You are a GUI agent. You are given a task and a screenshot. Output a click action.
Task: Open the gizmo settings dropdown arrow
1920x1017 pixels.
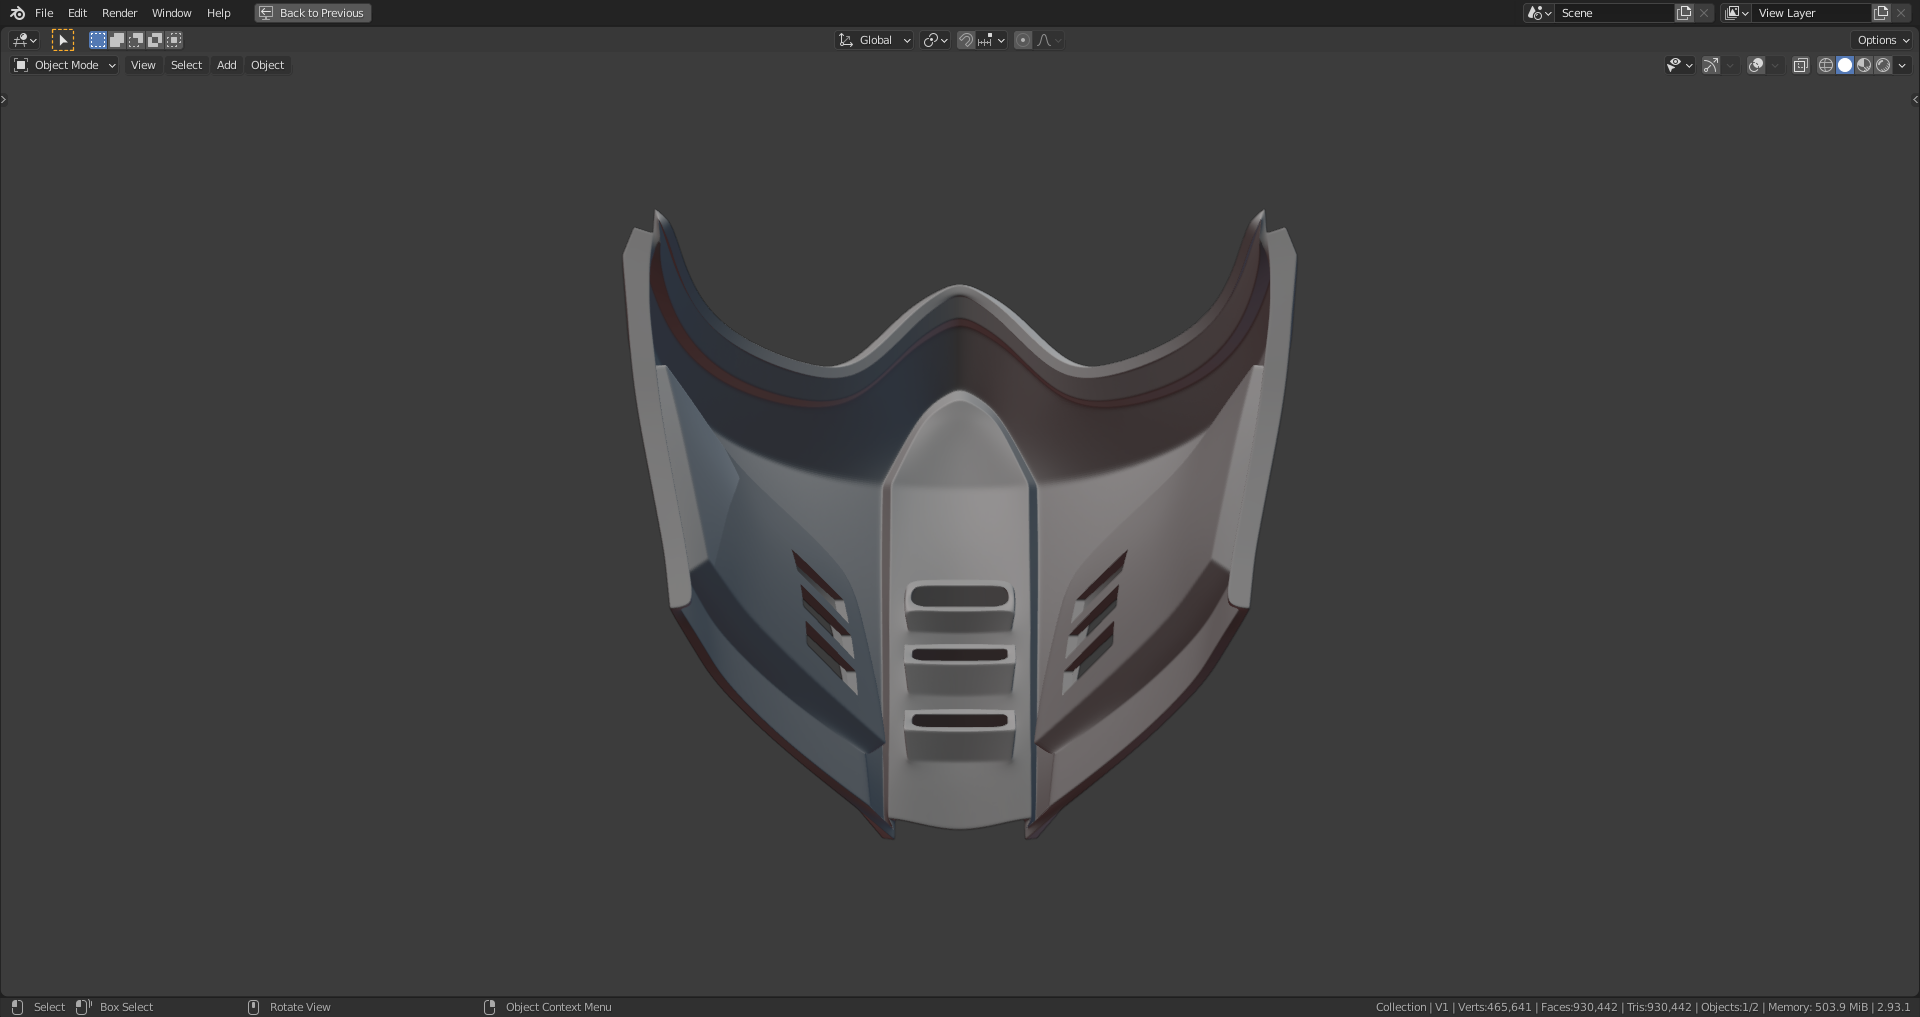pyautogui.click(x=1731, y=65)
